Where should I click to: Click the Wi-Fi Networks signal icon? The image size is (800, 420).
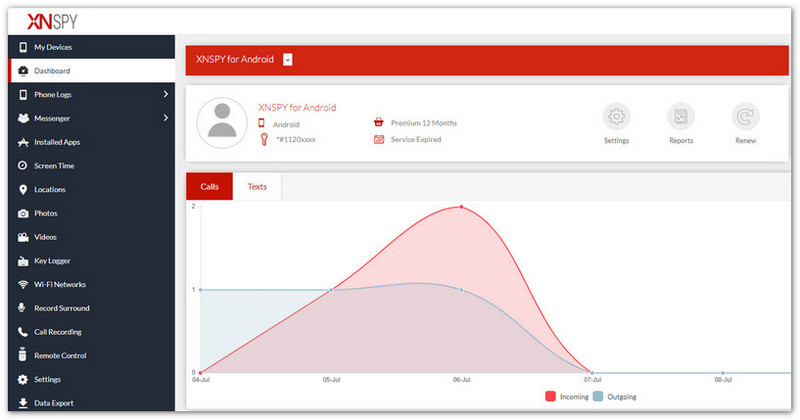coord(23,285)
